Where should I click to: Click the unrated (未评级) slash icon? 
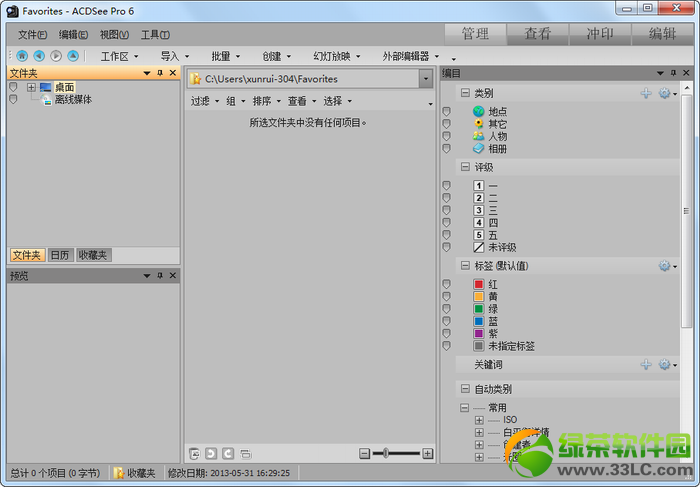(479, 247)
